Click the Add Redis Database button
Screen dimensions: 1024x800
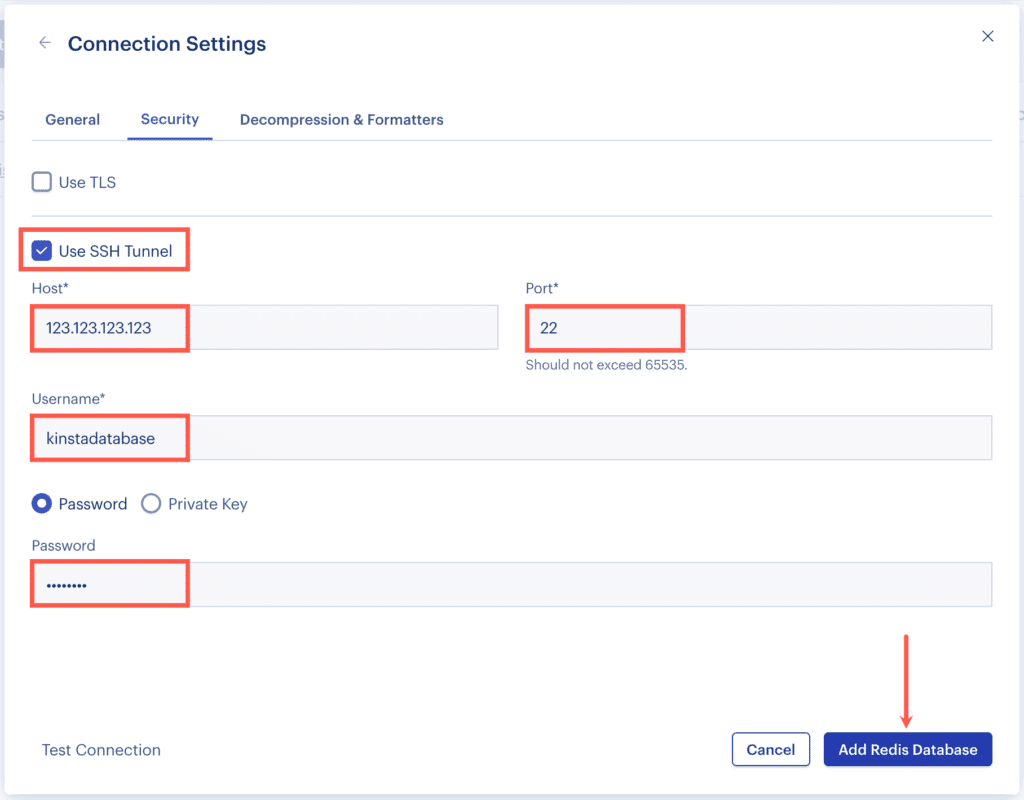(907, 749)
